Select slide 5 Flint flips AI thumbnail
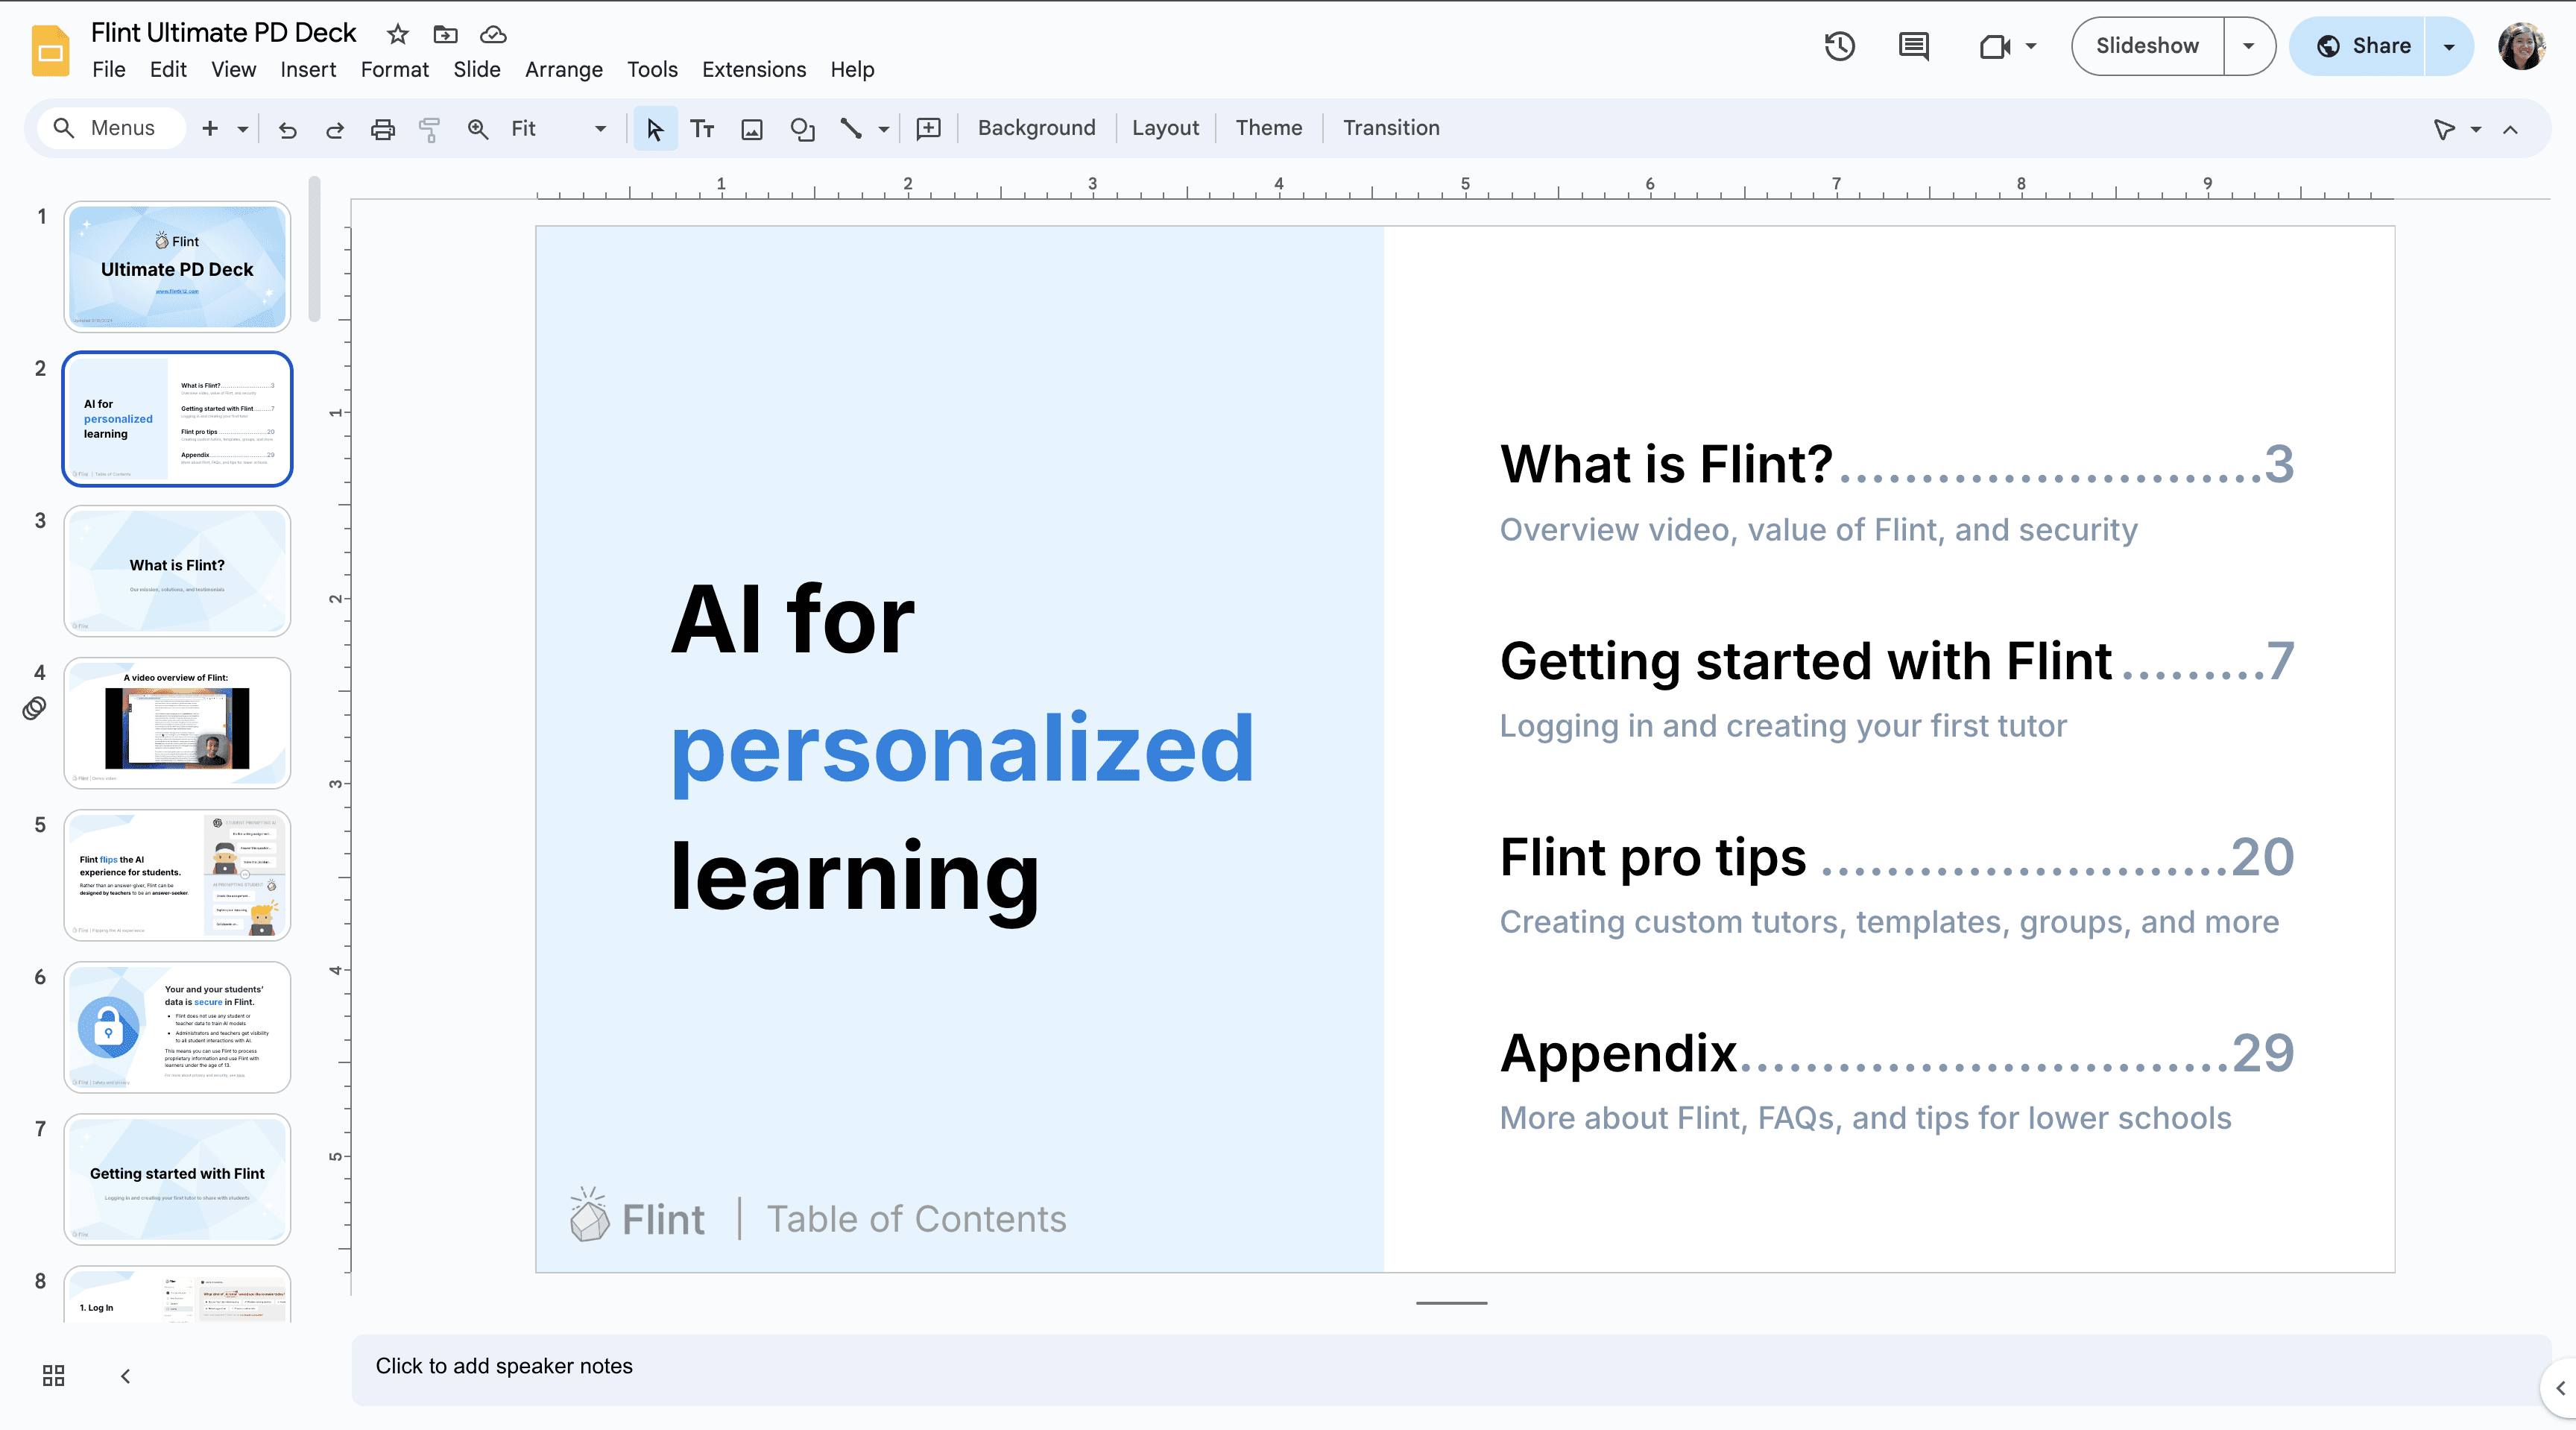 [x=177, y=875]
